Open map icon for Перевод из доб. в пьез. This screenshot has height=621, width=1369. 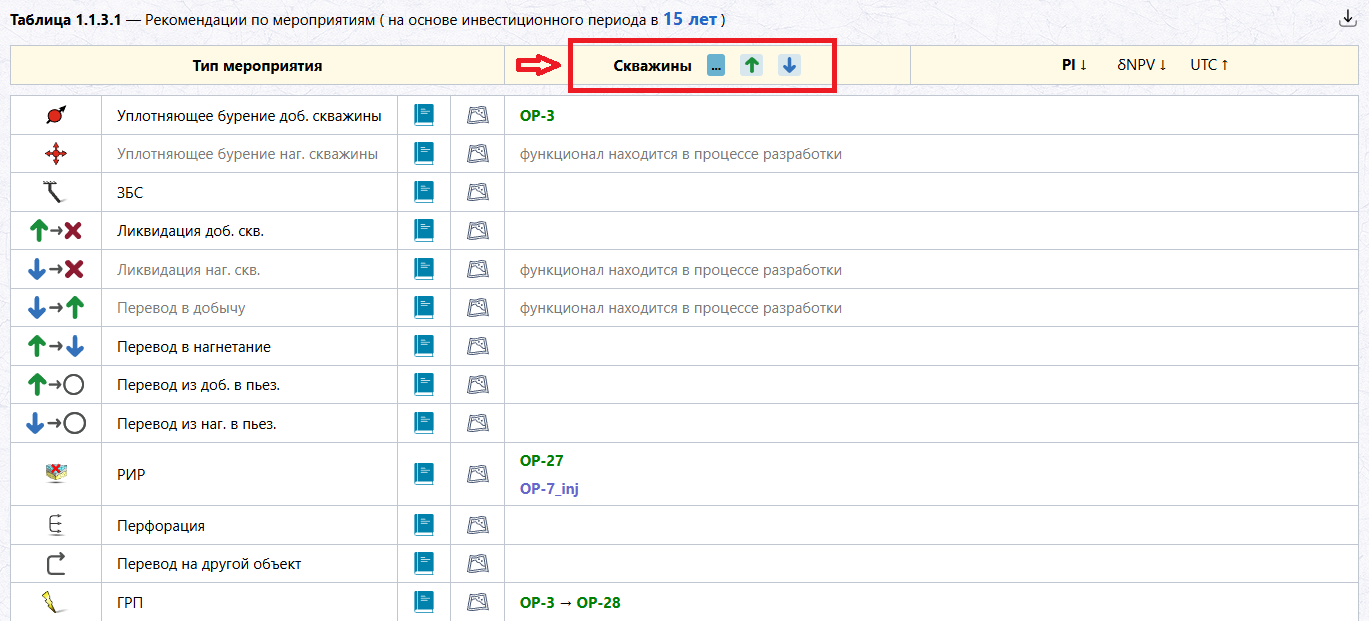click(478, 385)
